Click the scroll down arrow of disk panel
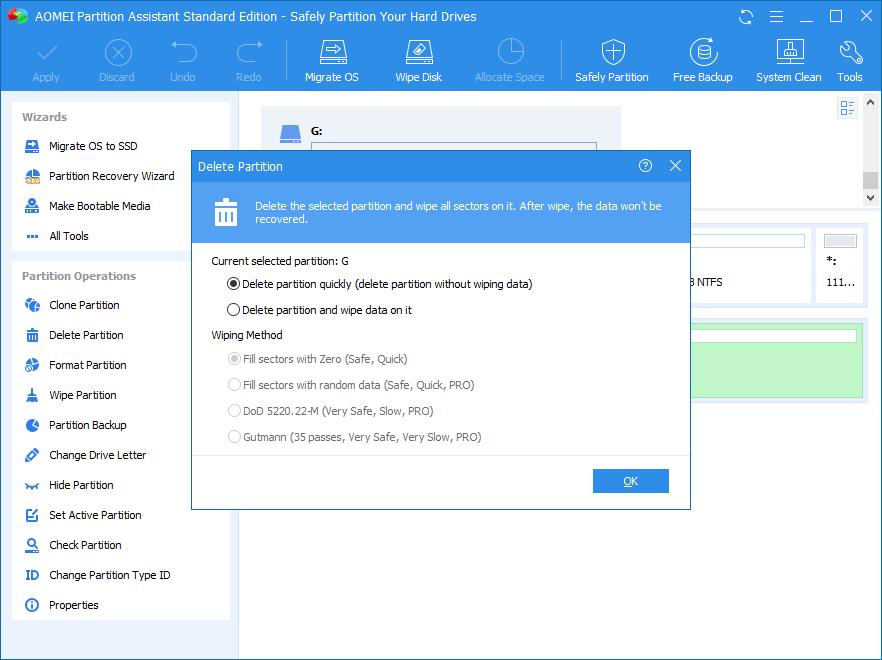This screenshot has height=660, width=882. click(x=870, y=198)
